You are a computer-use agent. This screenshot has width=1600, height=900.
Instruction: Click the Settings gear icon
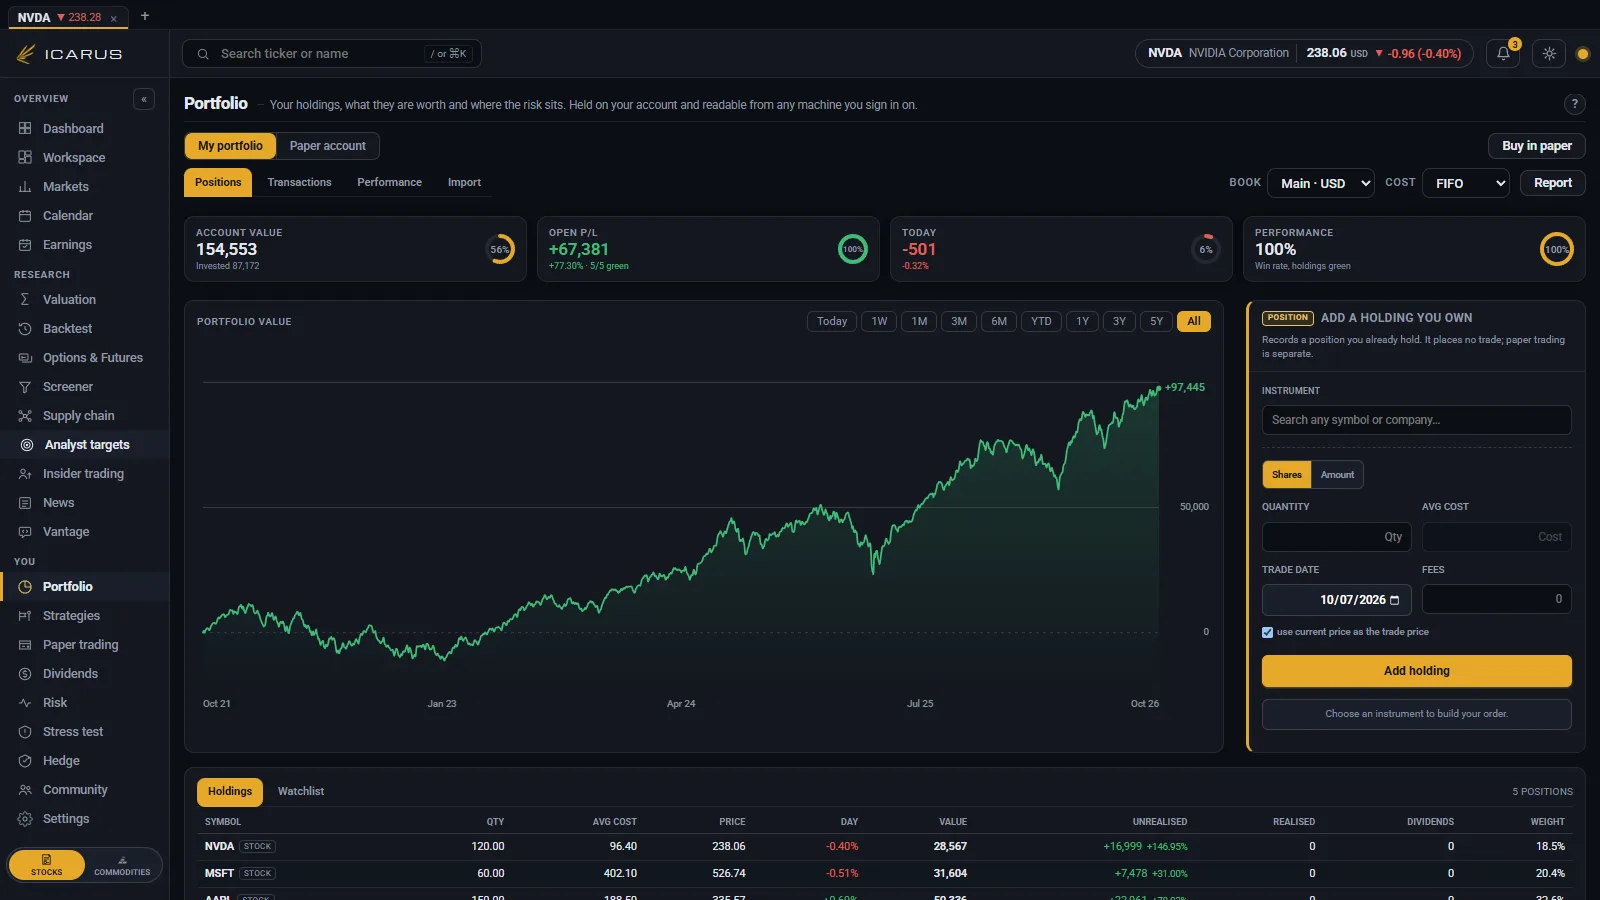click(25, 819)
